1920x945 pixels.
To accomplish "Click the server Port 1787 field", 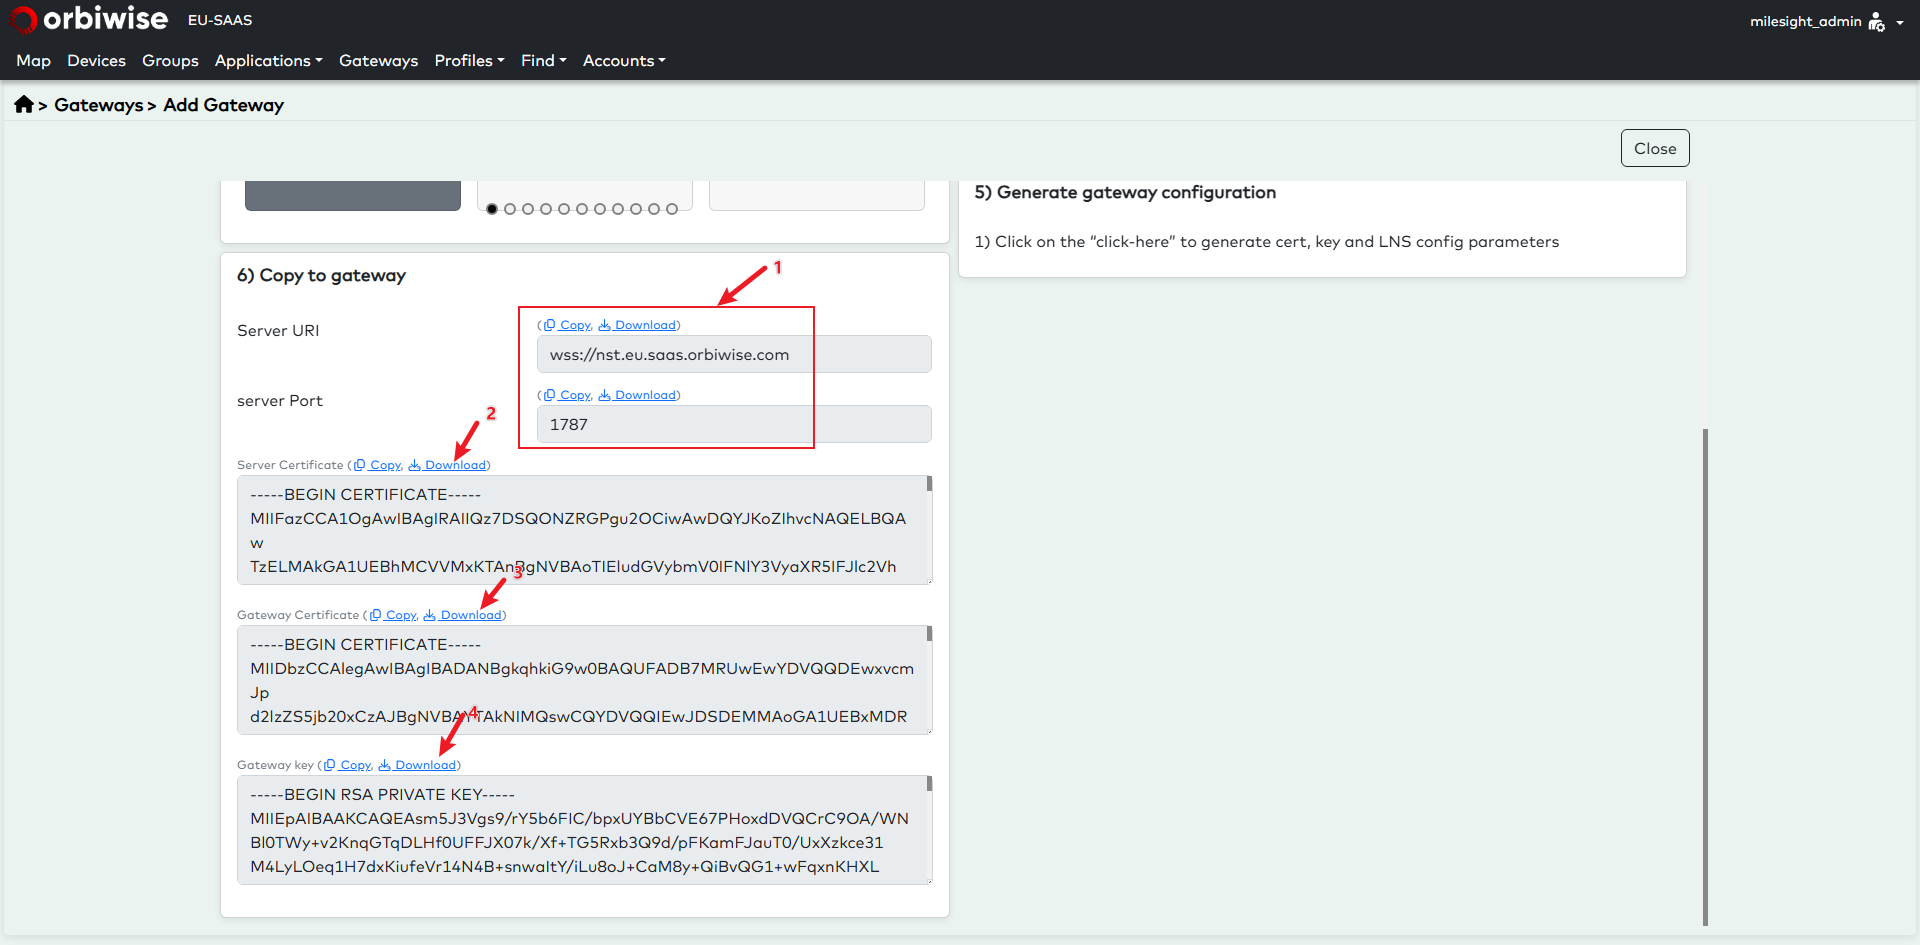I will (x=734, y=424).
